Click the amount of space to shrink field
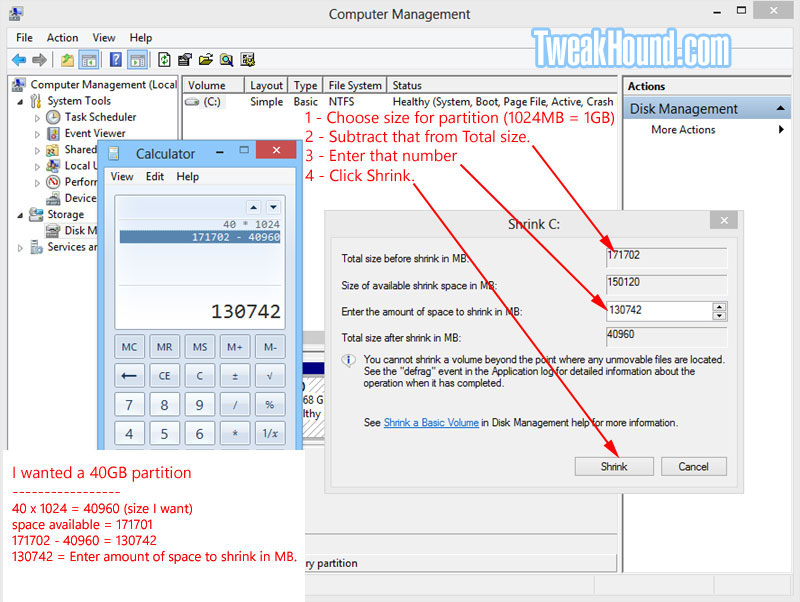This screenshot has width=800, height=602. click(659, 311)
